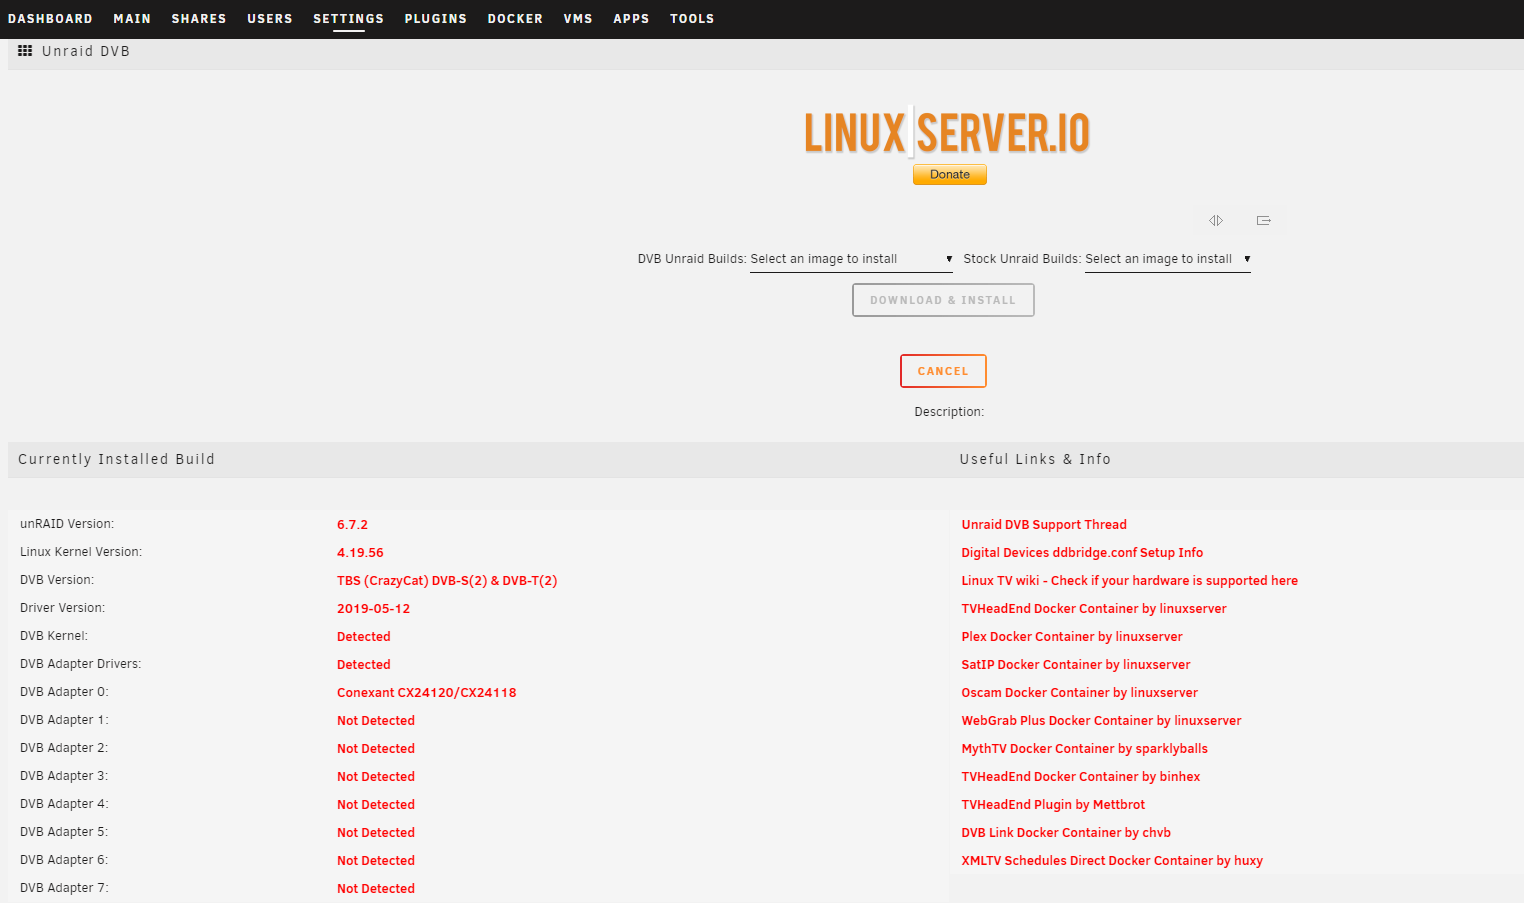
Task: Click the Currently Installed Build heading
Action: click(x=116, y=459)
